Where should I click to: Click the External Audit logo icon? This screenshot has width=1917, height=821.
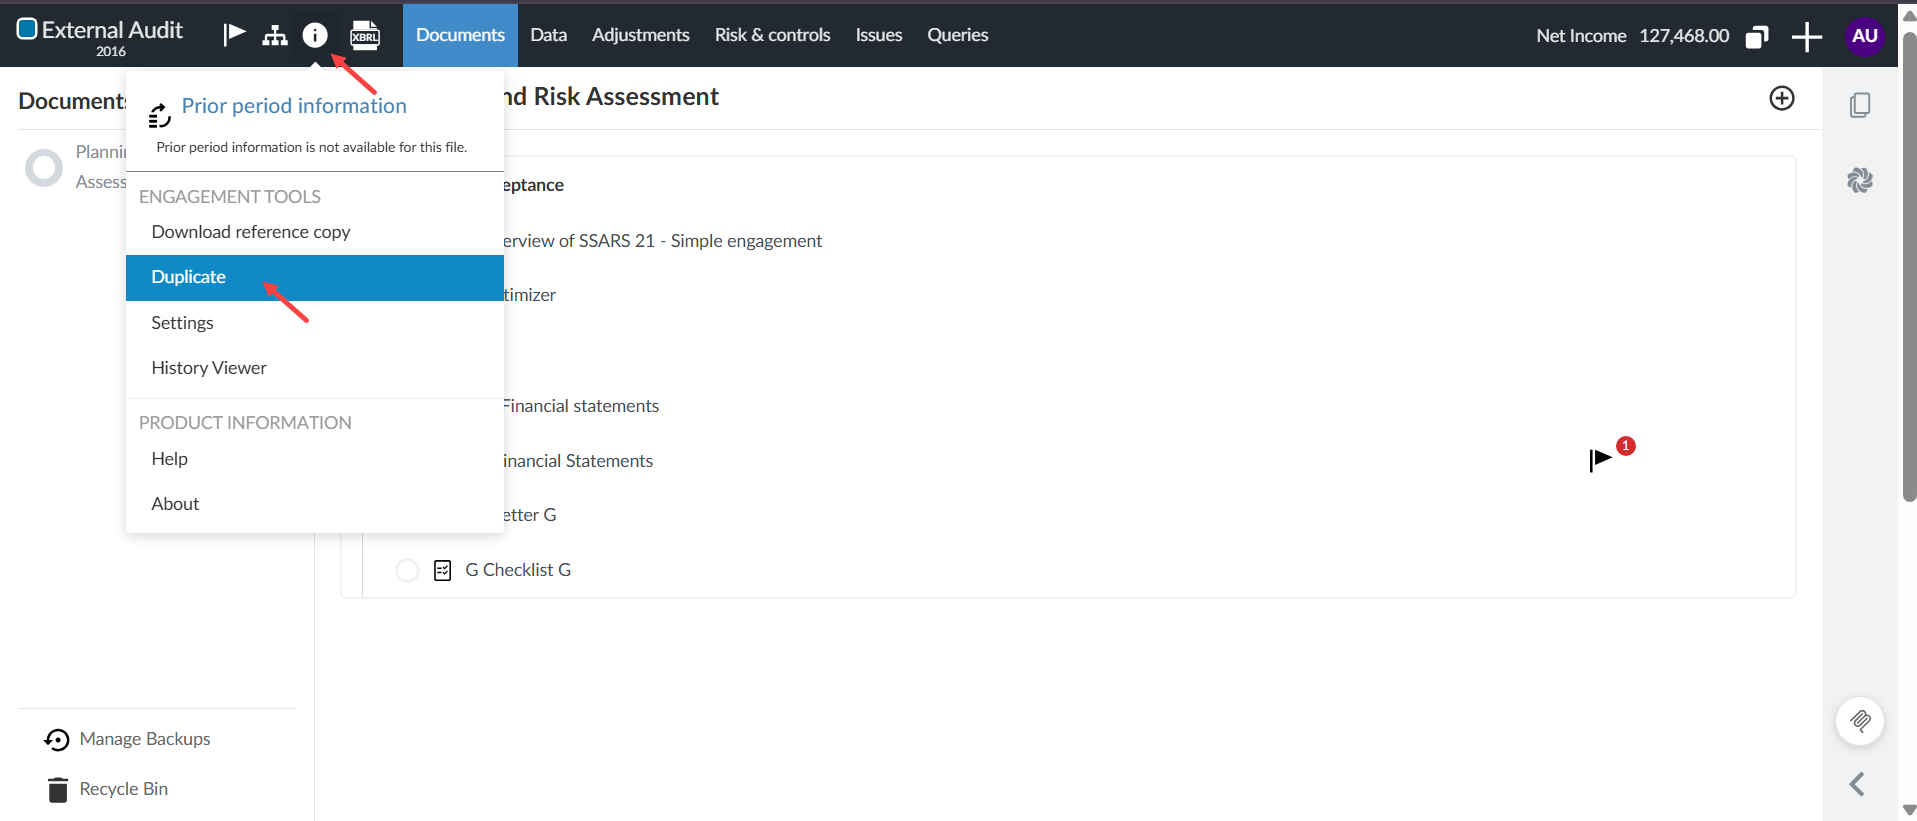click(x=27, y=29)
